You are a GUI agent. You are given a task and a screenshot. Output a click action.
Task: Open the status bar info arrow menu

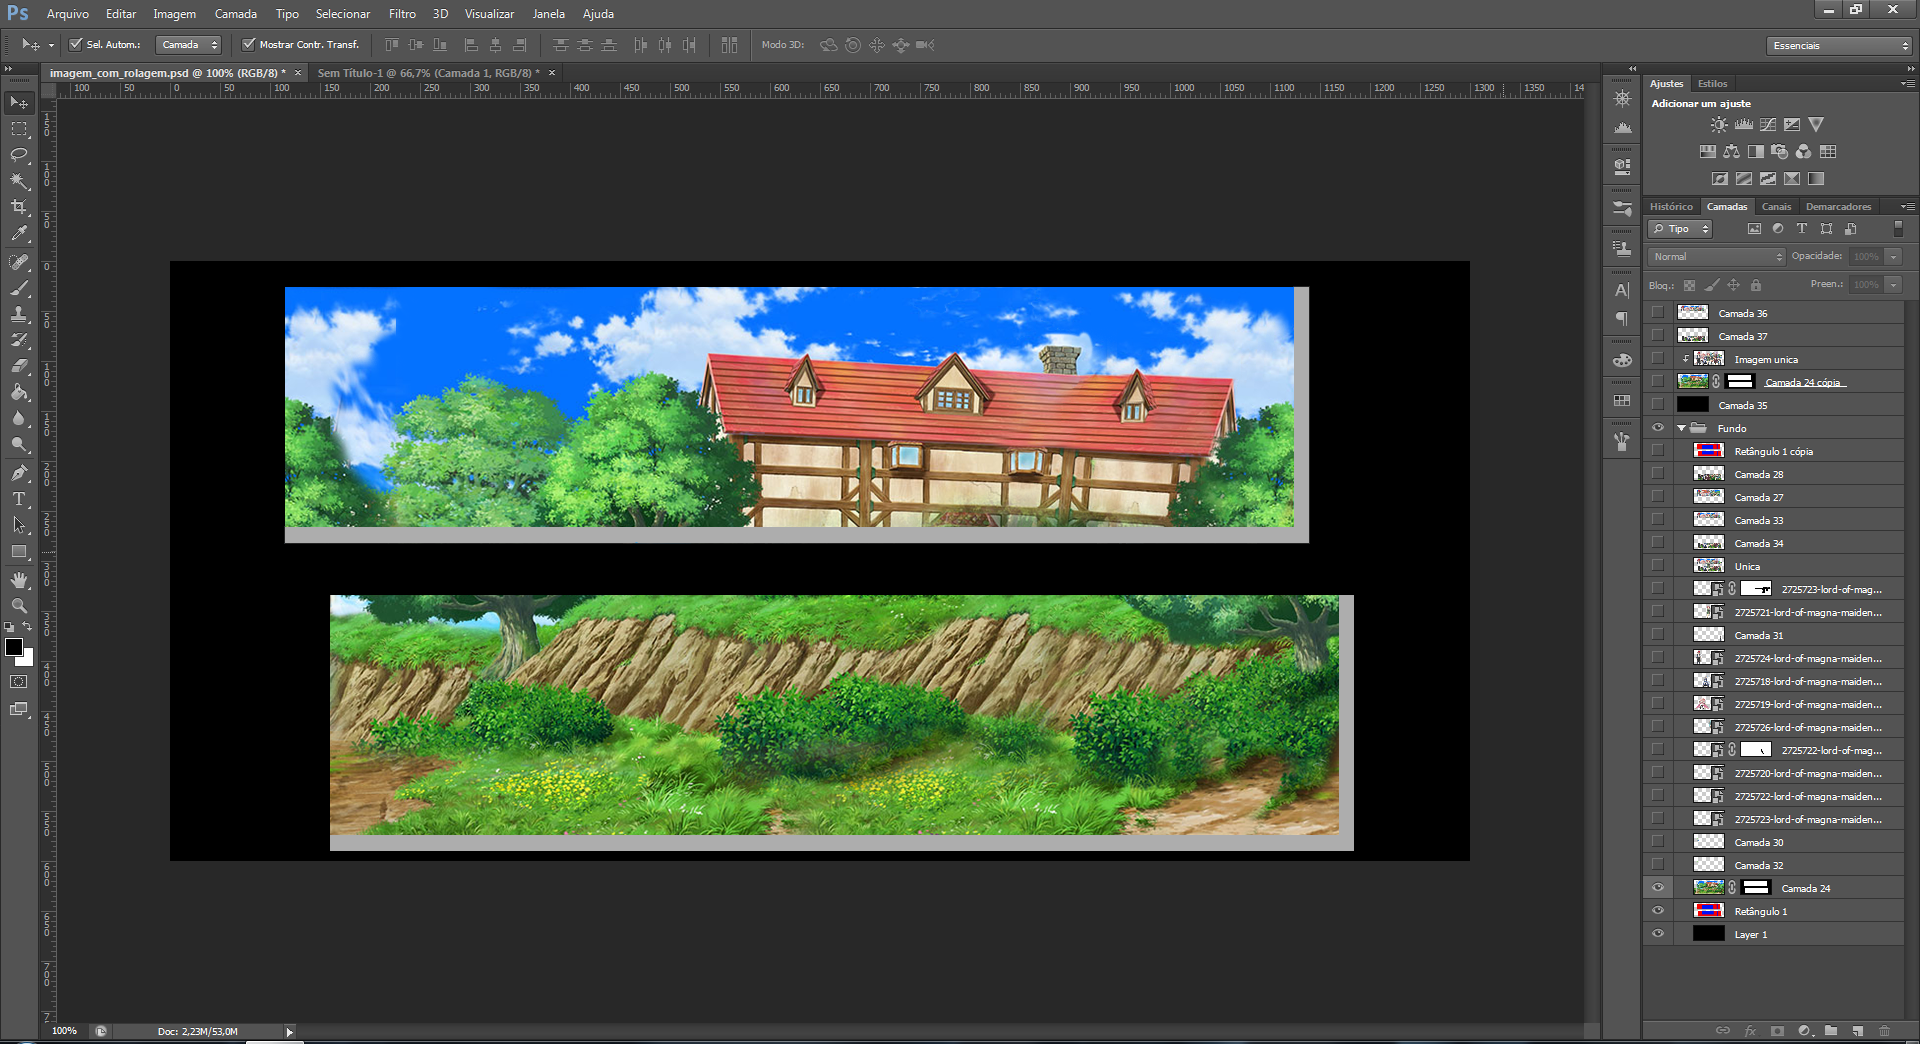[289, 1032]
